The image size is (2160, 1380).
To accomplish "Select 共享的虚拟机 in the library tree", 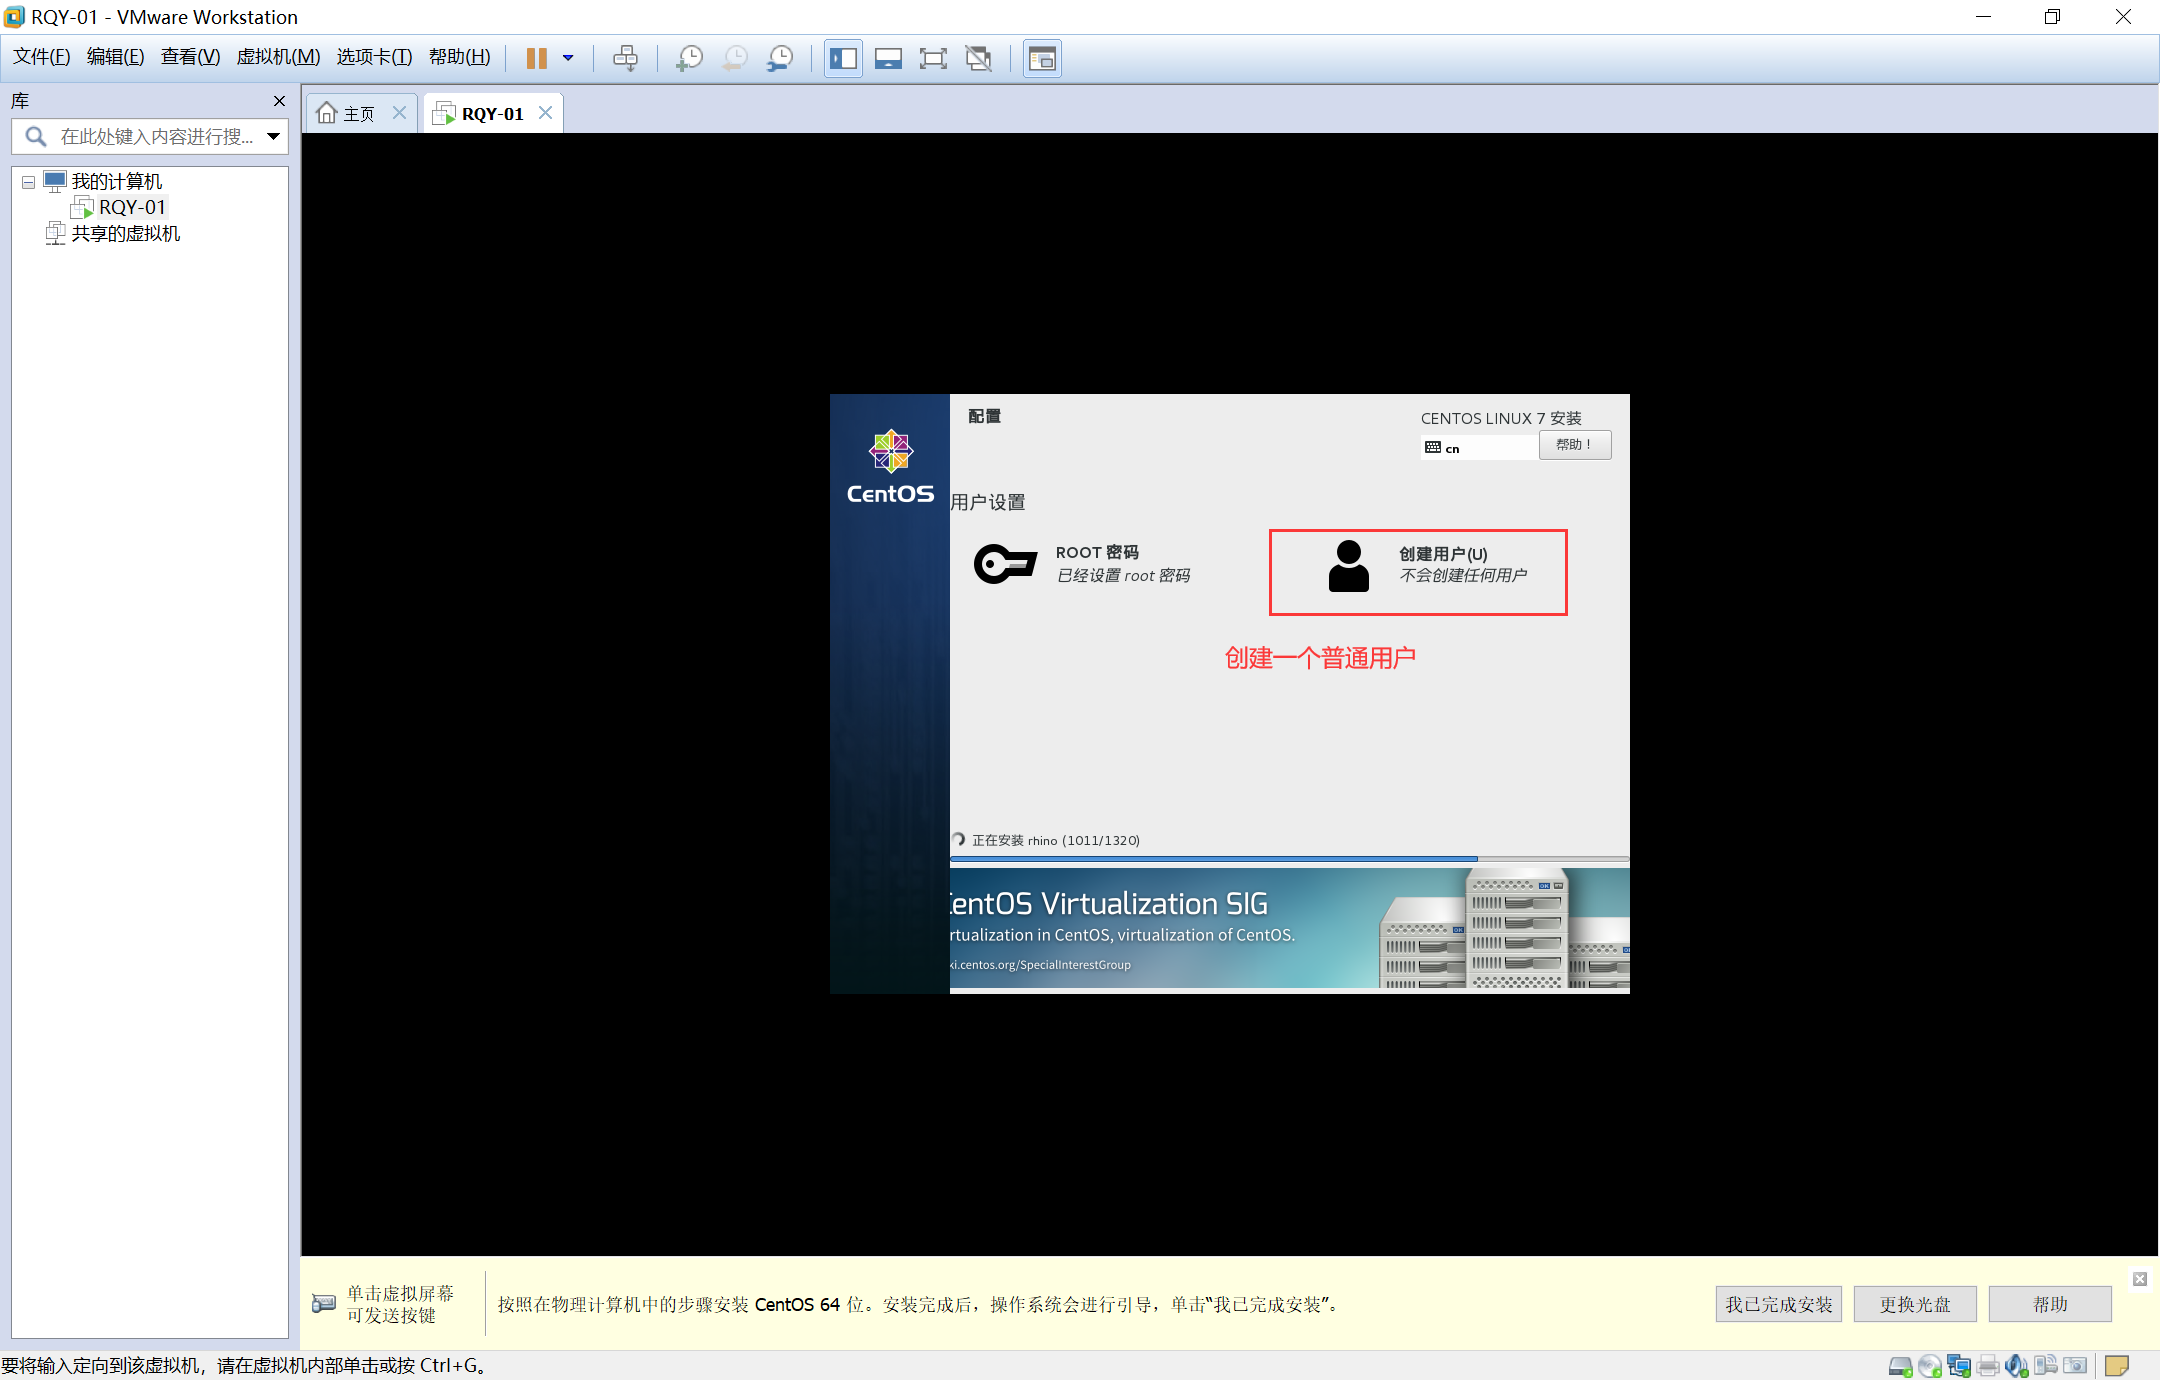I will 125,233.
